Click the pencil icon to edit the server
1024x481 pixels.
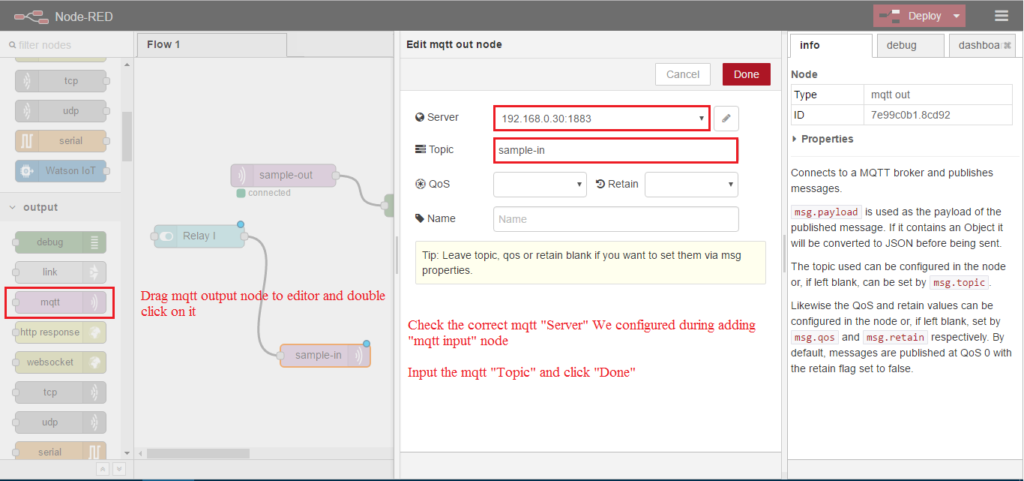pyautogui.click(x=727, y=118)
